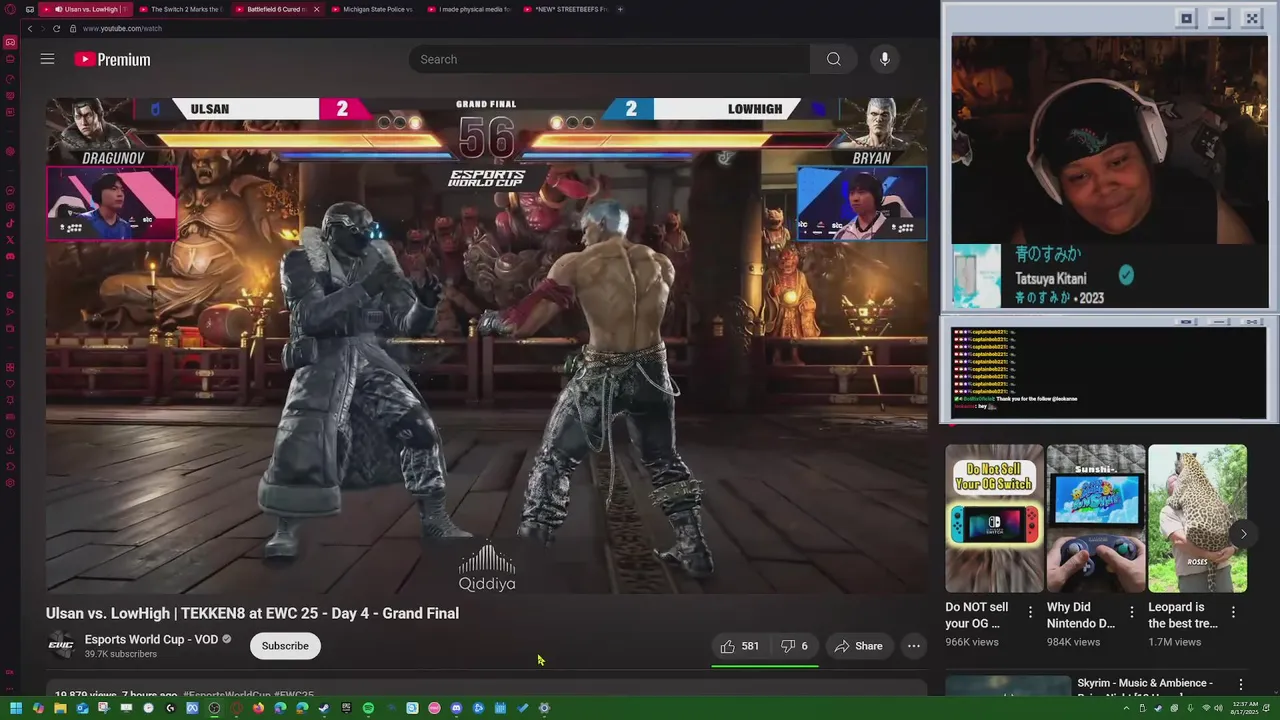This screenshot has height=720, width=1280.
Task: Click the dash button on webcam overlay window
Action: pyautogui.click(x=1219, y=18)
